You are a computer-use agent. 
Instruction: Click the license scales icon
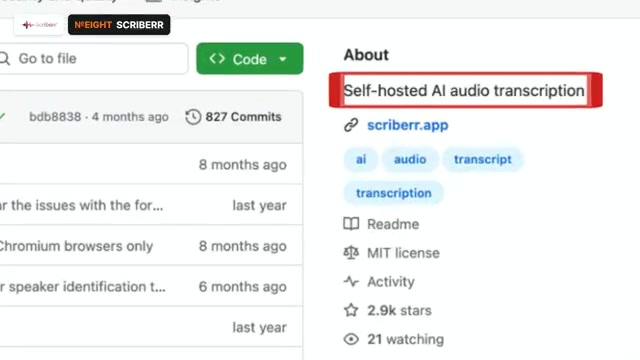click(x=351, y=253)
